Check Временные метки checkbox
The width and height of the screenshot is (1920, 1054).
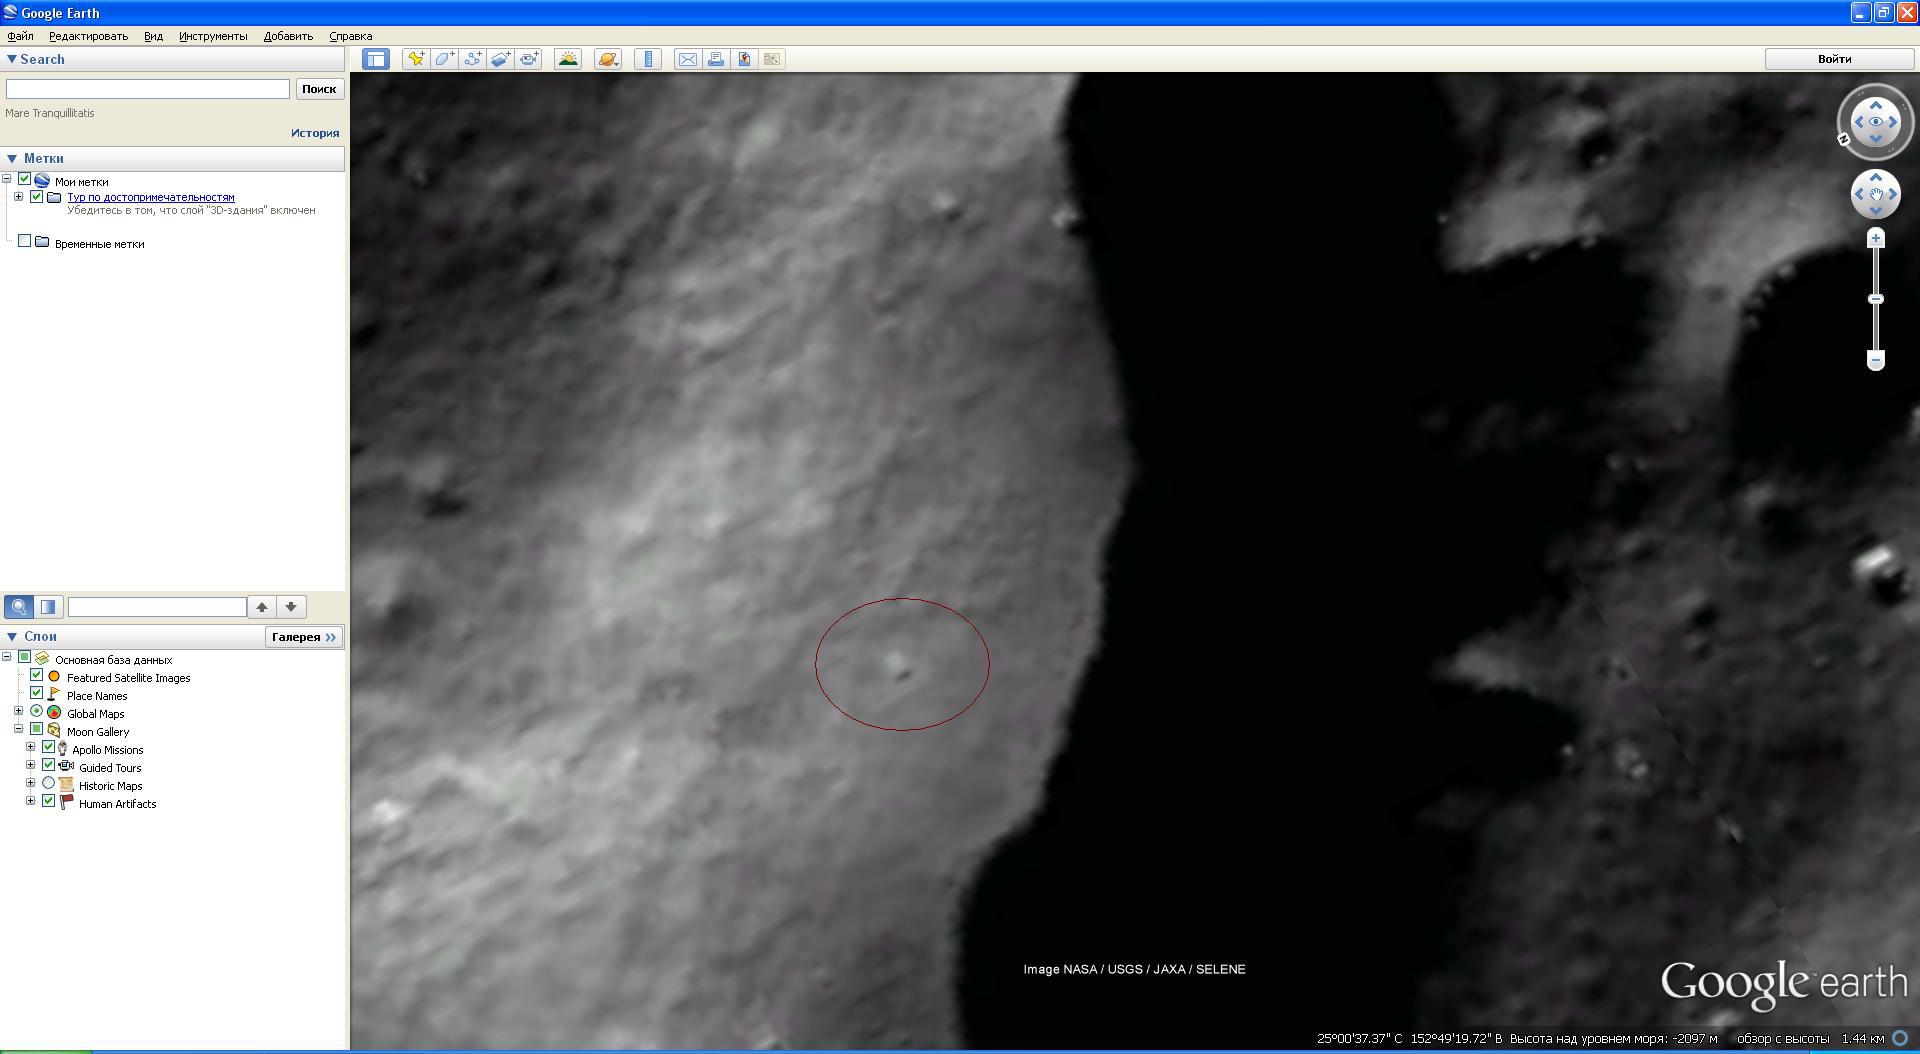[x=25, y=241]
